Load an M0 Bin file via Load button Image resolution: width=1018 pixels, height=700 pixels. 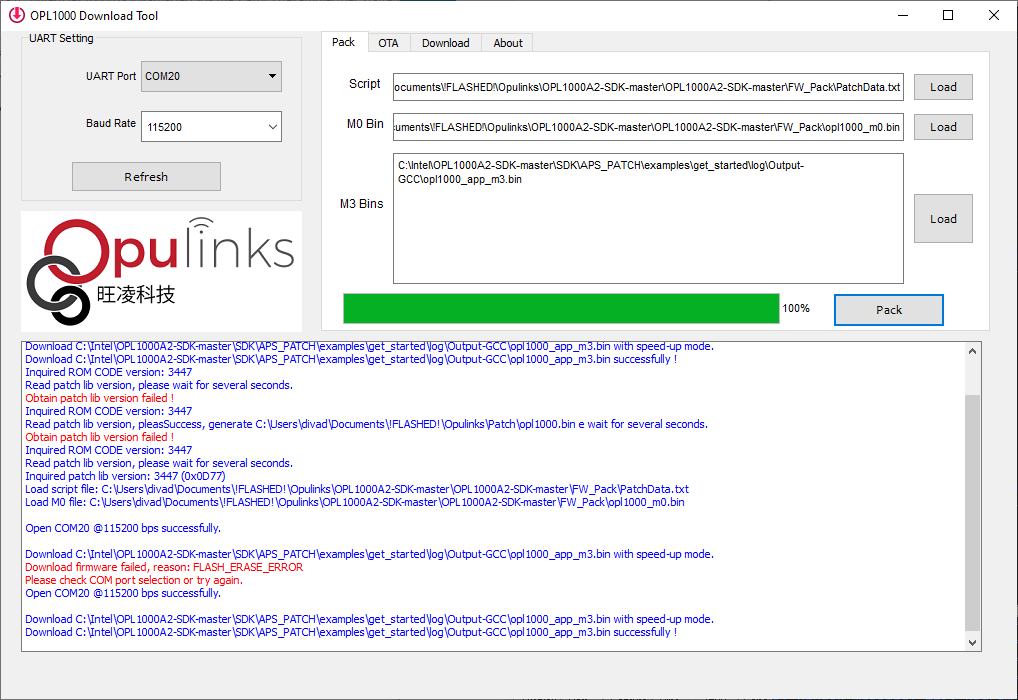click(x=943, y=127)
